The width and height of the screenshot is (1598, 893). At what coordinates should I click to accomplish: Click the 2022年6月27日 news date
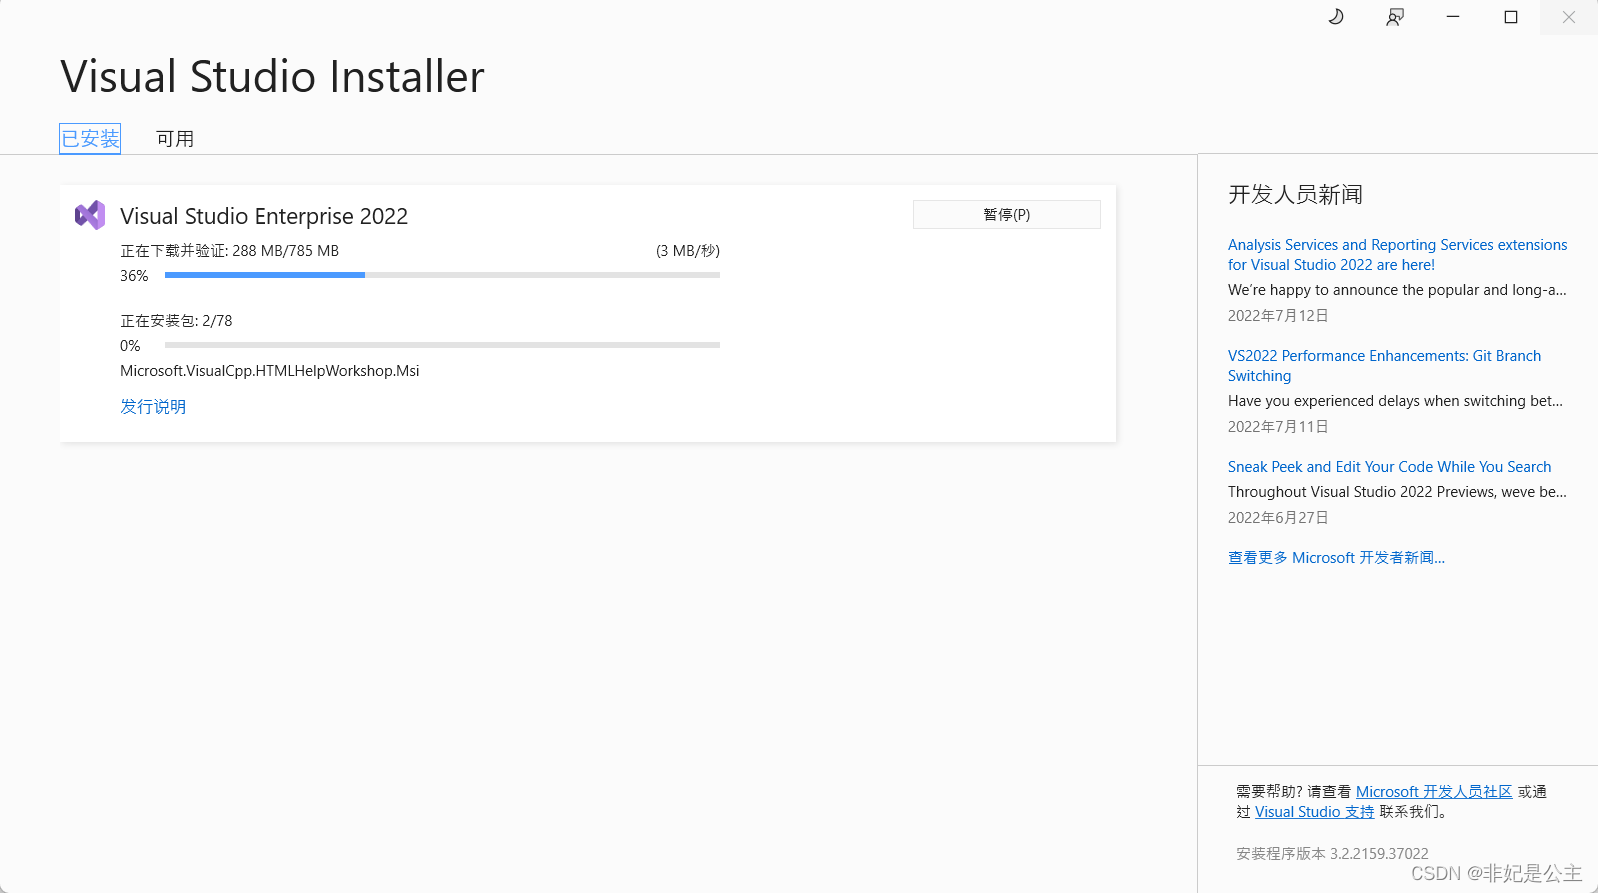[x=1278, y=517]
